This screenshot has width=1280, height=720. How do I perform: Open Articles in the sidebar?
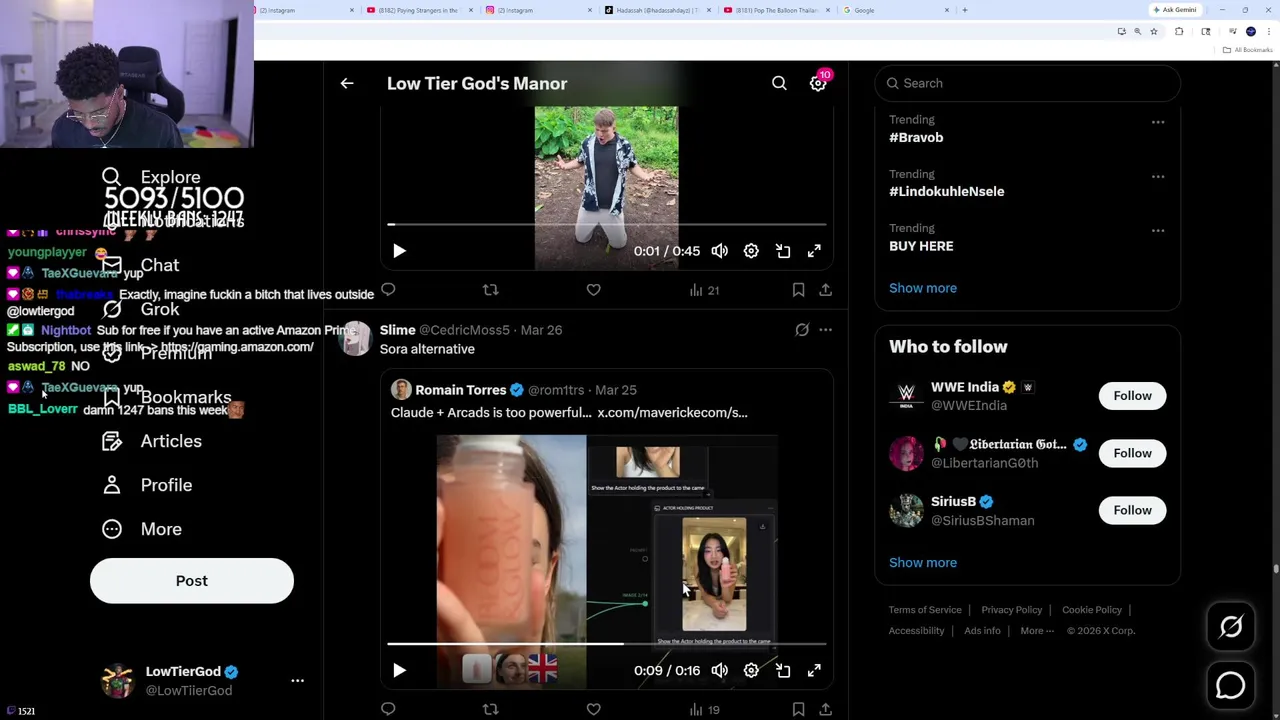[x=151, y=442]
